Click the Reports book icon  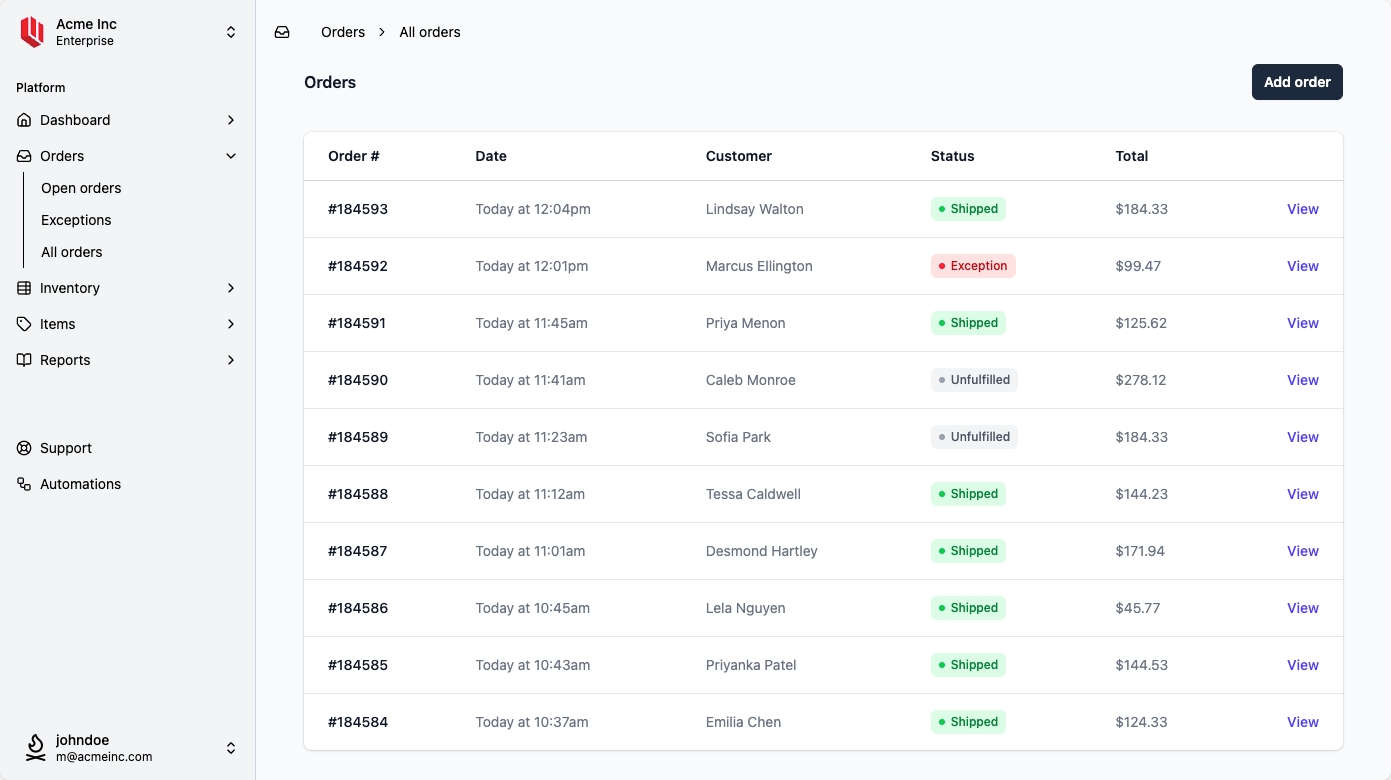pos(24,360)
